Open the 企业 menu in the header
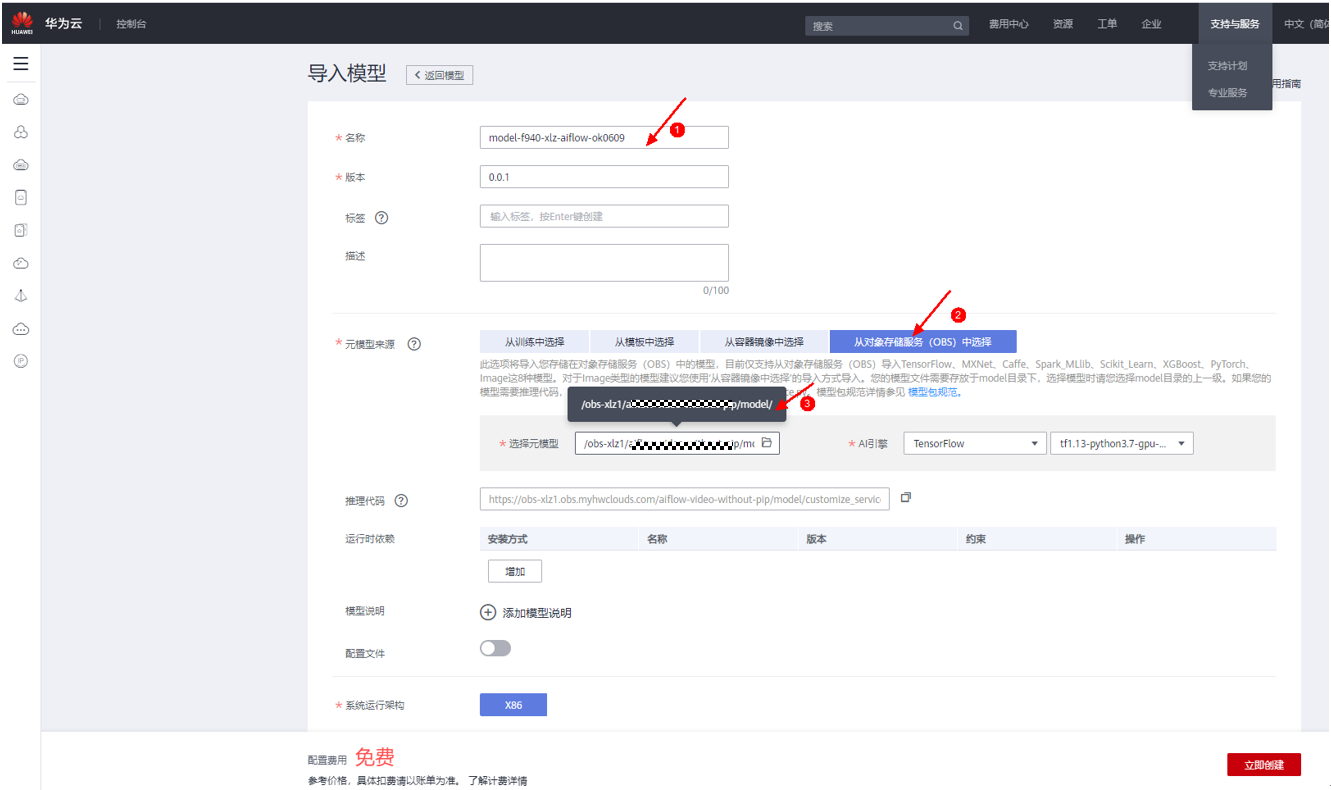This screenshot has height=790, width=1331. click(1151, 24)
